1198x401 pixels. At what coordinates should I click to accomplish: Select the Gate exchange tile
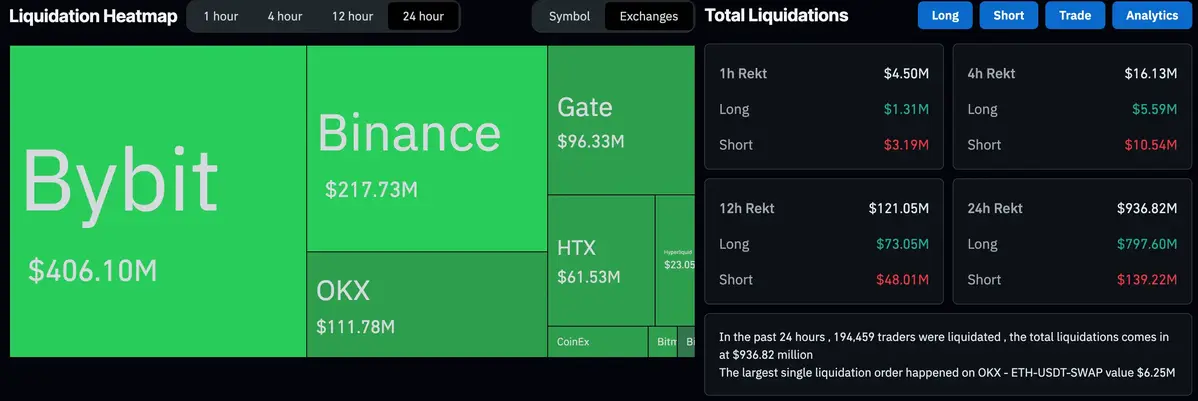(620, 120)
